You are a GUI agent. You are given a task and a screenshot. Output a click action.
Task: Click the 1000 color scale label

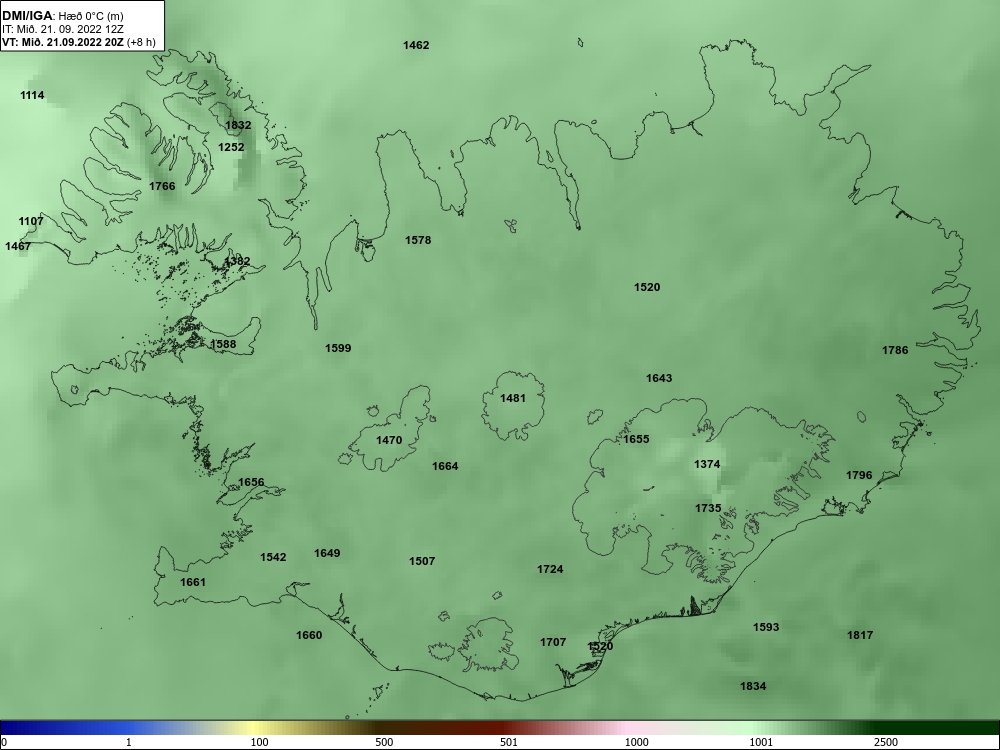tap(636, 743)
